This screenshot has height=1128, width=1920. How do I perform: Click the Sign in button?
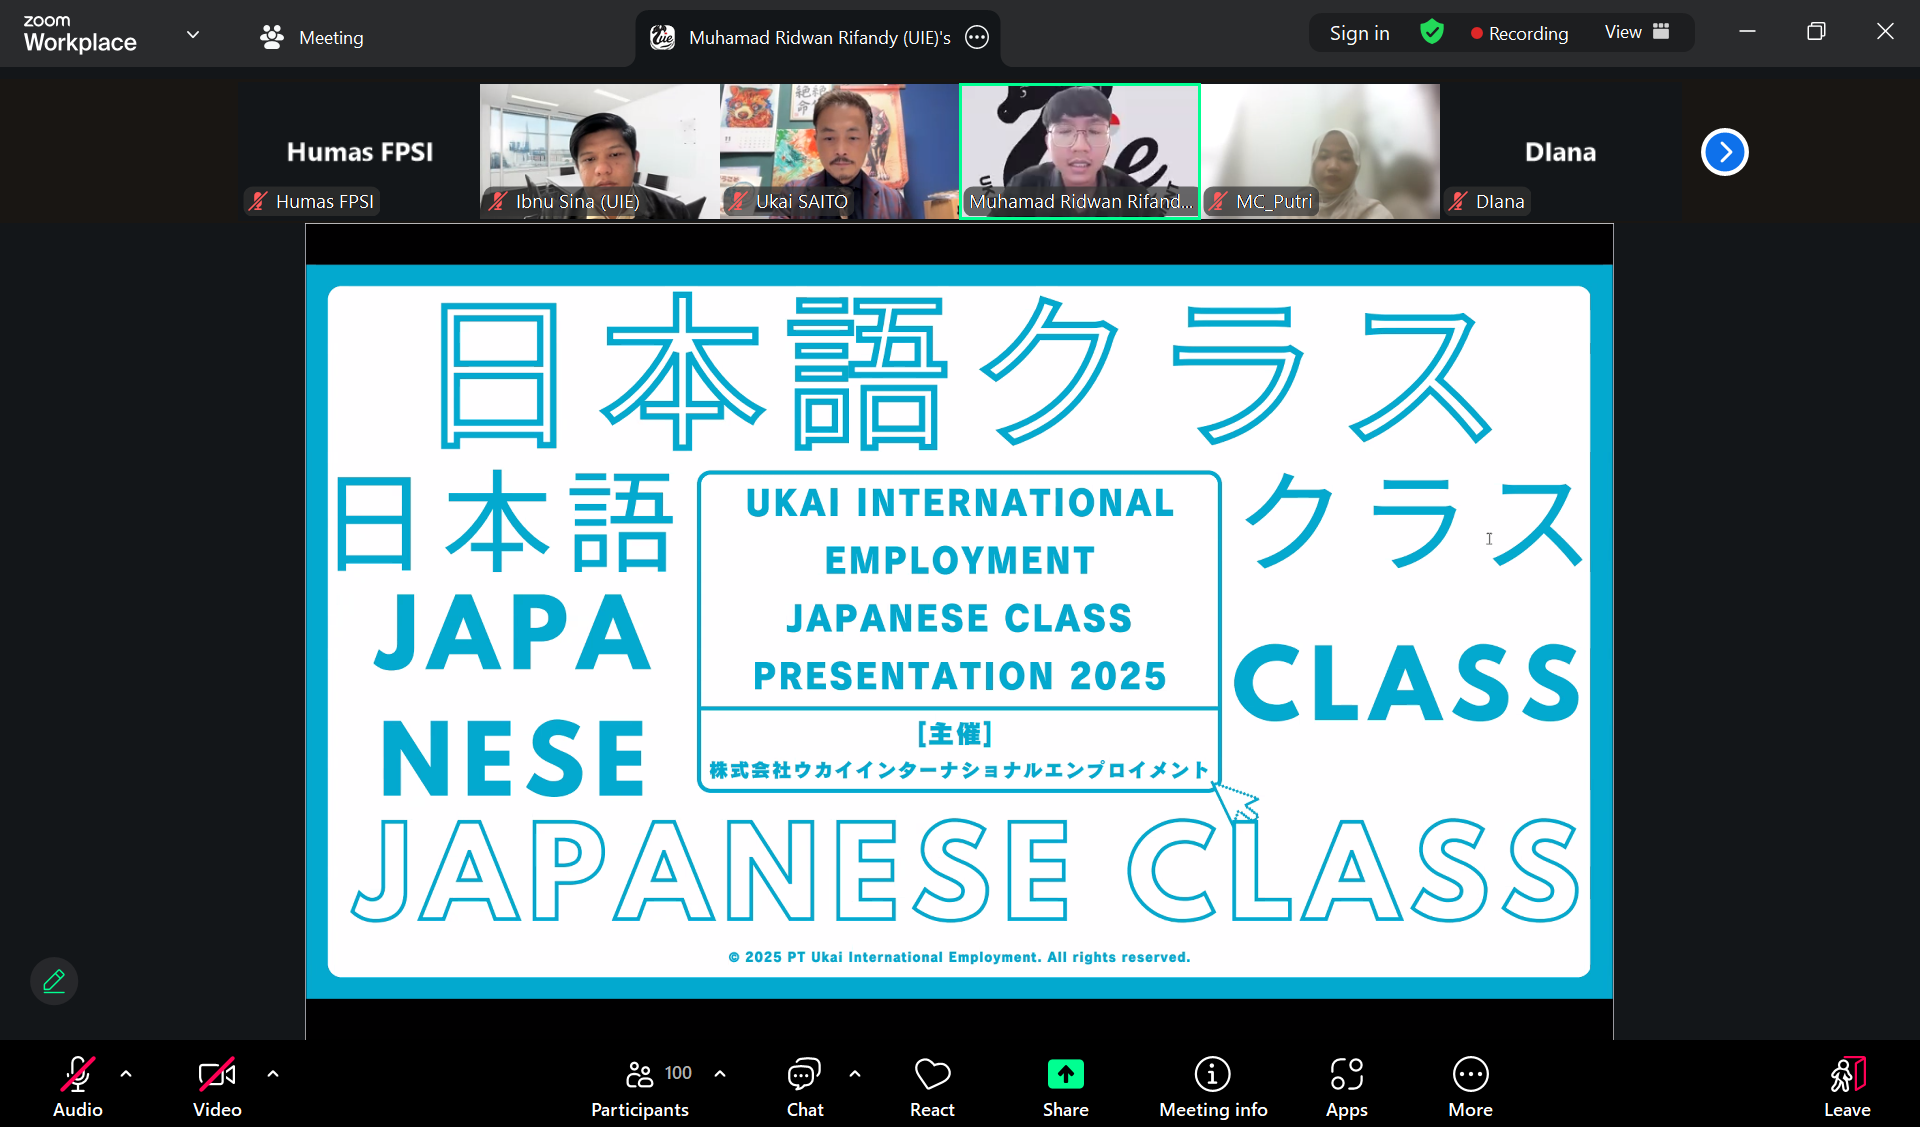point(1359,33)
